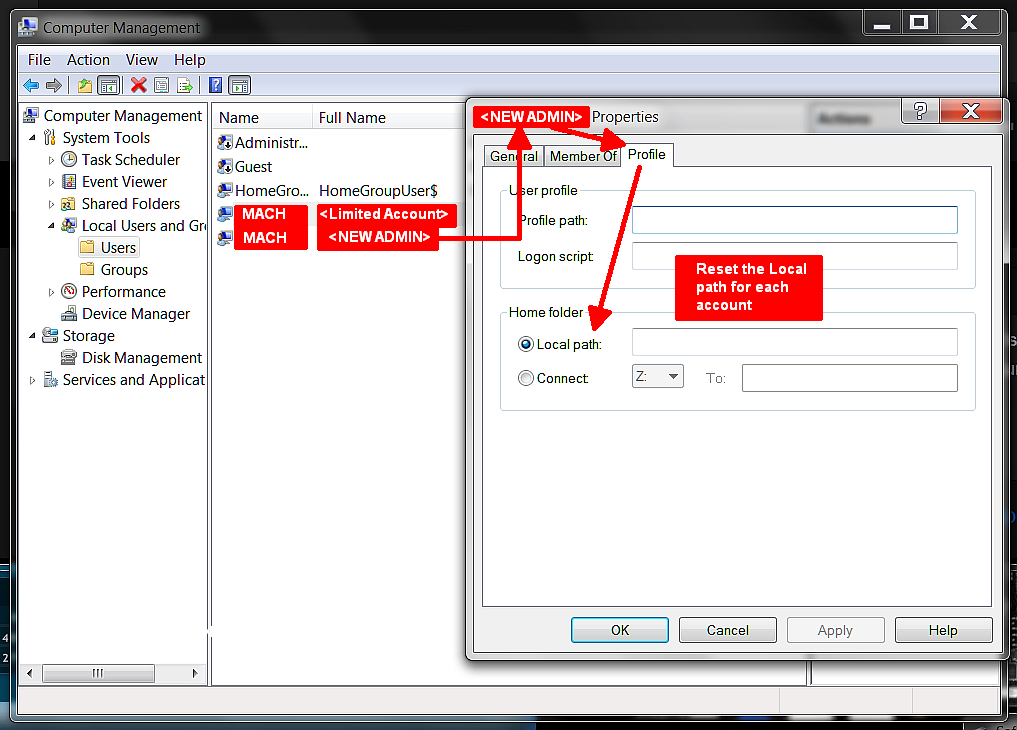Click the tree pane scroll left arrow
1017x730 pixels.
pyautogui.click(x=30, y=673)
